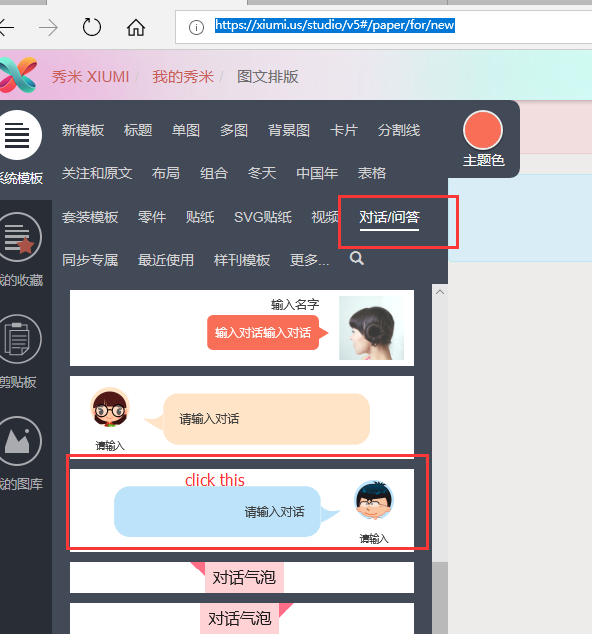Click the address bar URL field
The image size is (592, 634).
coord(383,26)
